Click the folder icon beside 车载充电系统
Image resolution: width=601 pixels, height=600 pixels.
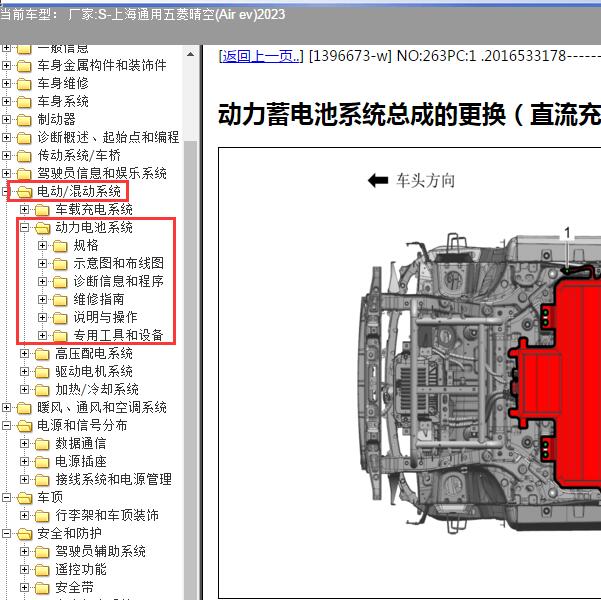pos(42,210)
